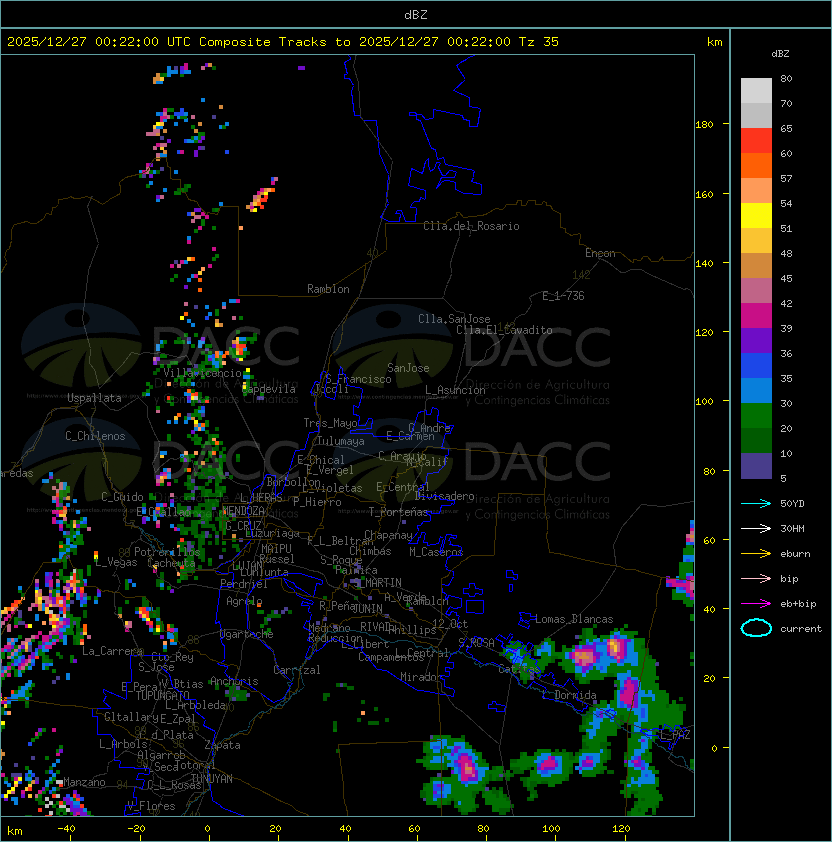The image size is (832, 842).
Task: Pick the magenta 39-42 dBZ swatch
Action: [x=756, y=316]
